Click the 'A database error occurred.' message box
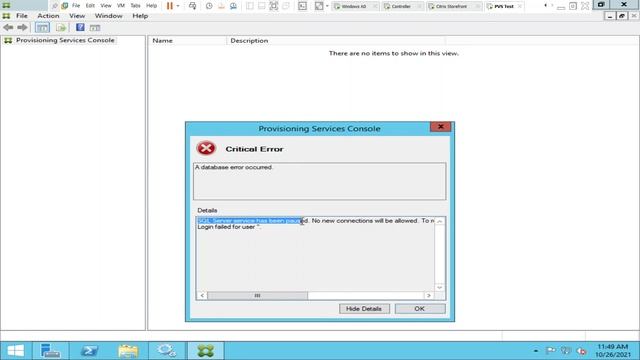This screenshot has width=640, height=360. click(x=320, y=181)
